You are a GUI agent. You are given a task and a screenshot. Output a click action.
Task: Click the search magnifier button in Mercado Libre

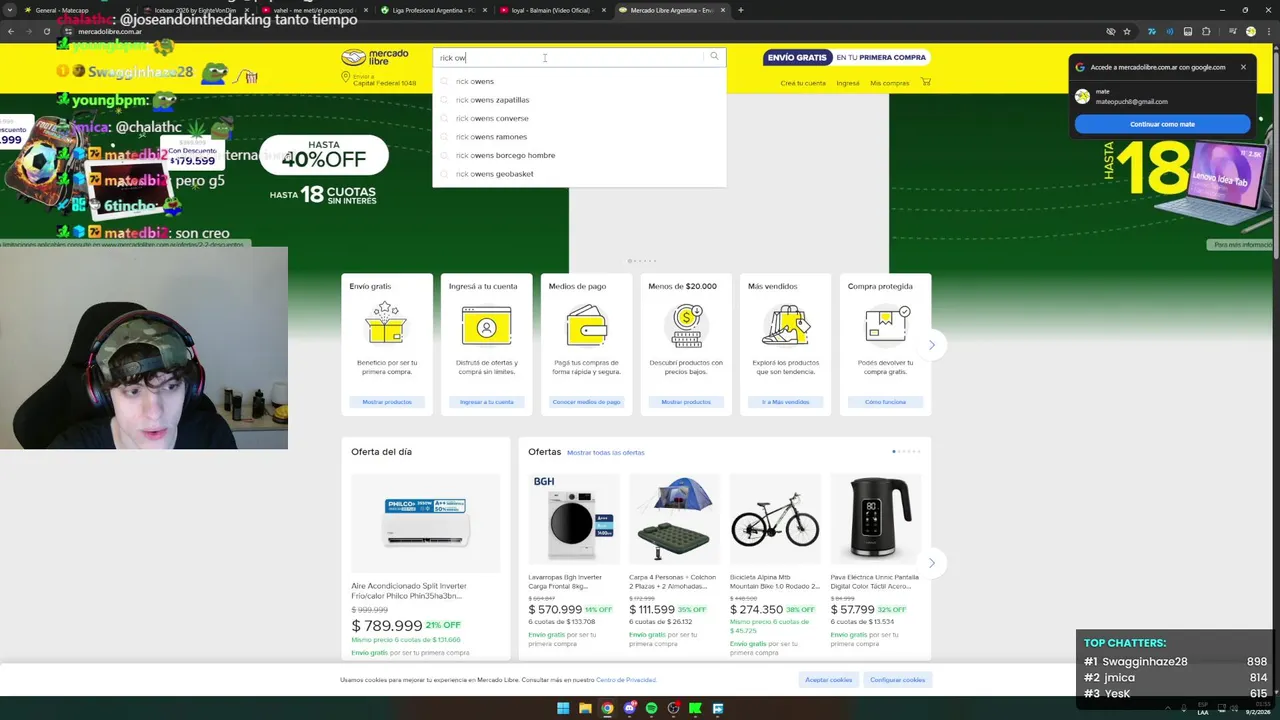coord(714,57)
